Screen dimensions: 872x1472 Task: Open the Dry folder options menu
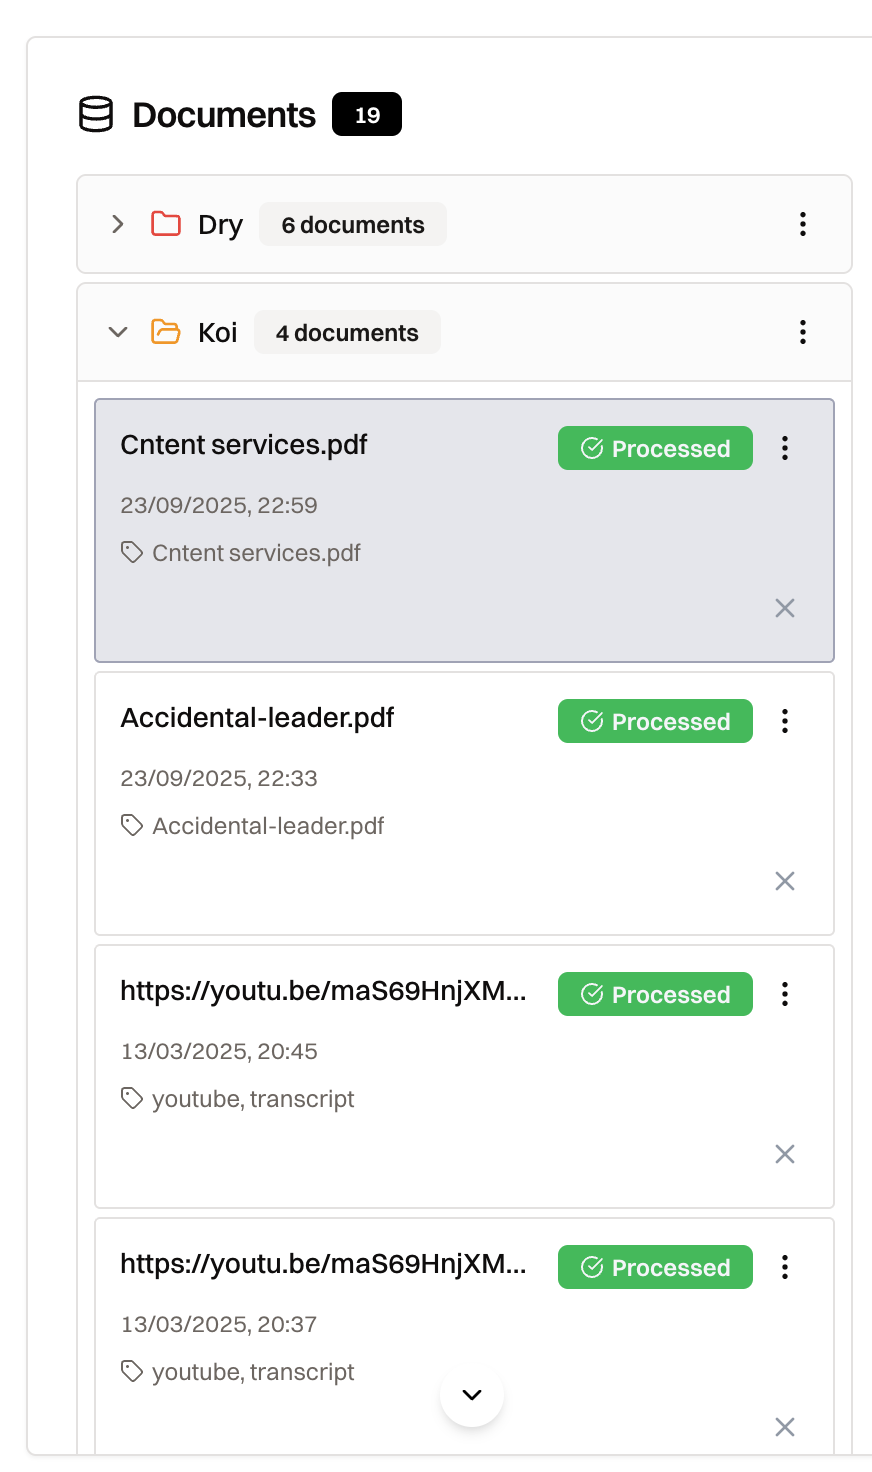click(x=802, y=224)
